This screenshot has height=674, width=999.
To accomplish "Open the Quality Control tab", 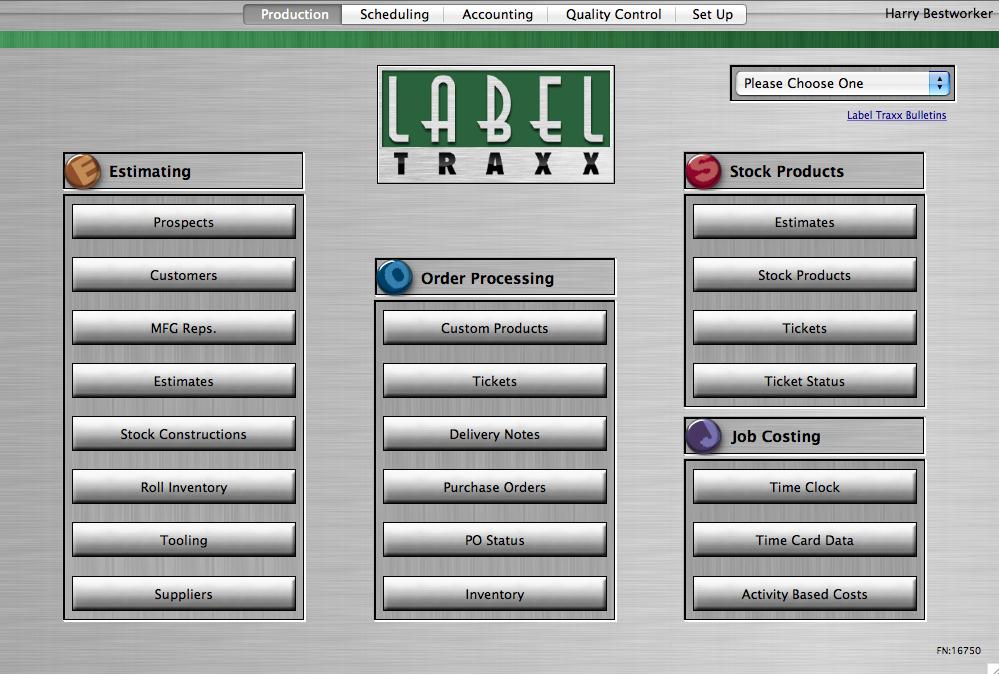I will 612,14.
